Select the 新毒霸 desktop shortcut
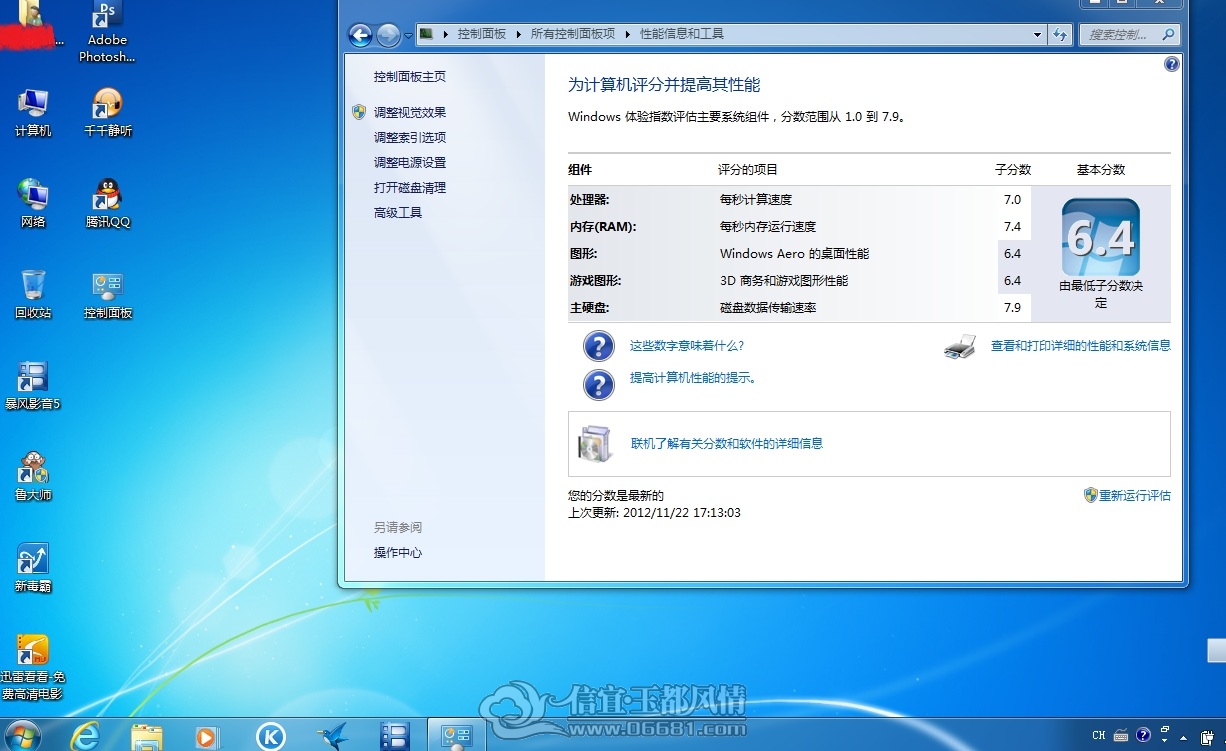 (x=33, y=568)
